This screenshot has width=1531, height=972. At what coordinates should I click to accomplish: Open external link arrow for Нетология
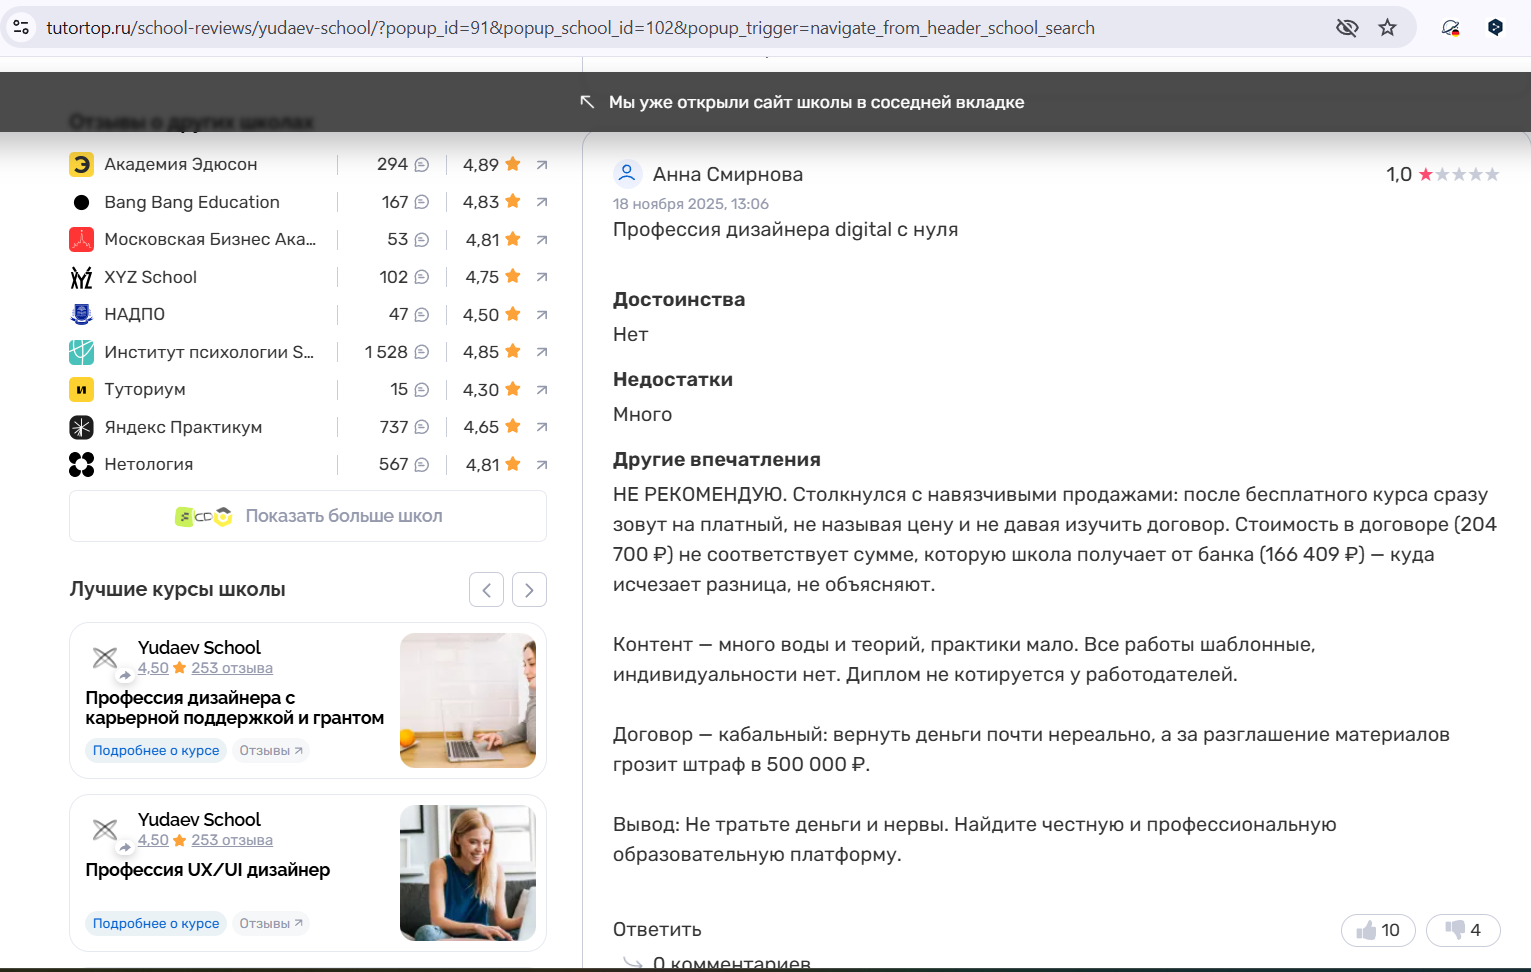542,465
